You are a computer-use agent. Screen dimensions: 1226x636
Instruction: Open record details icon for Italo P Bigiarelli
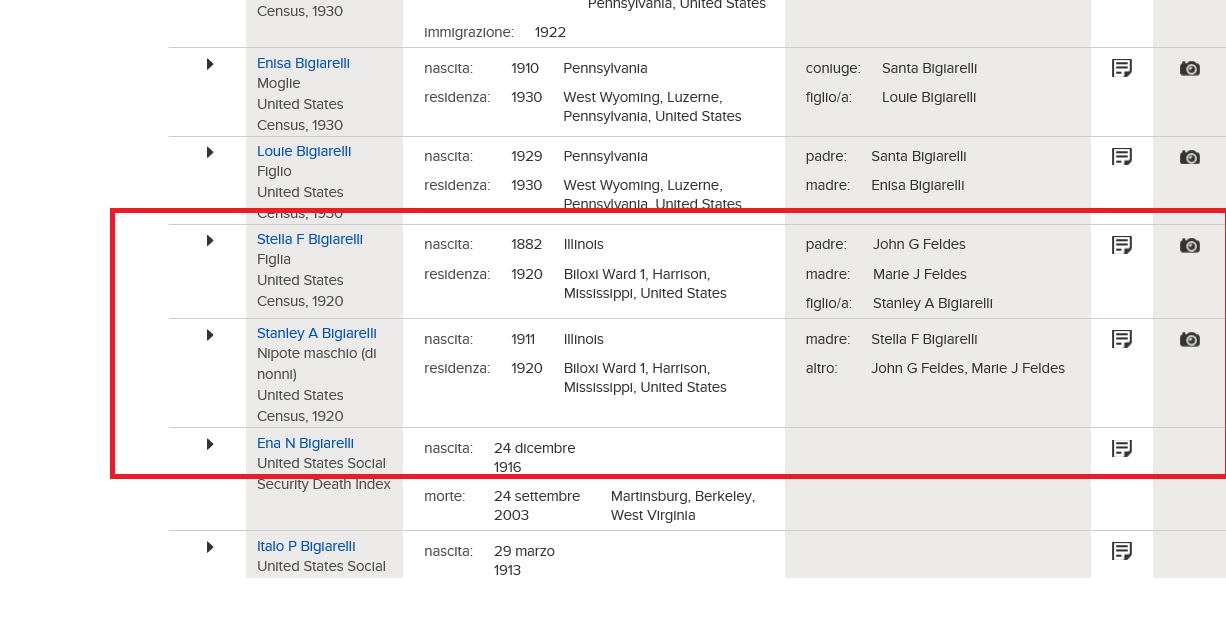coord(1122,551)
